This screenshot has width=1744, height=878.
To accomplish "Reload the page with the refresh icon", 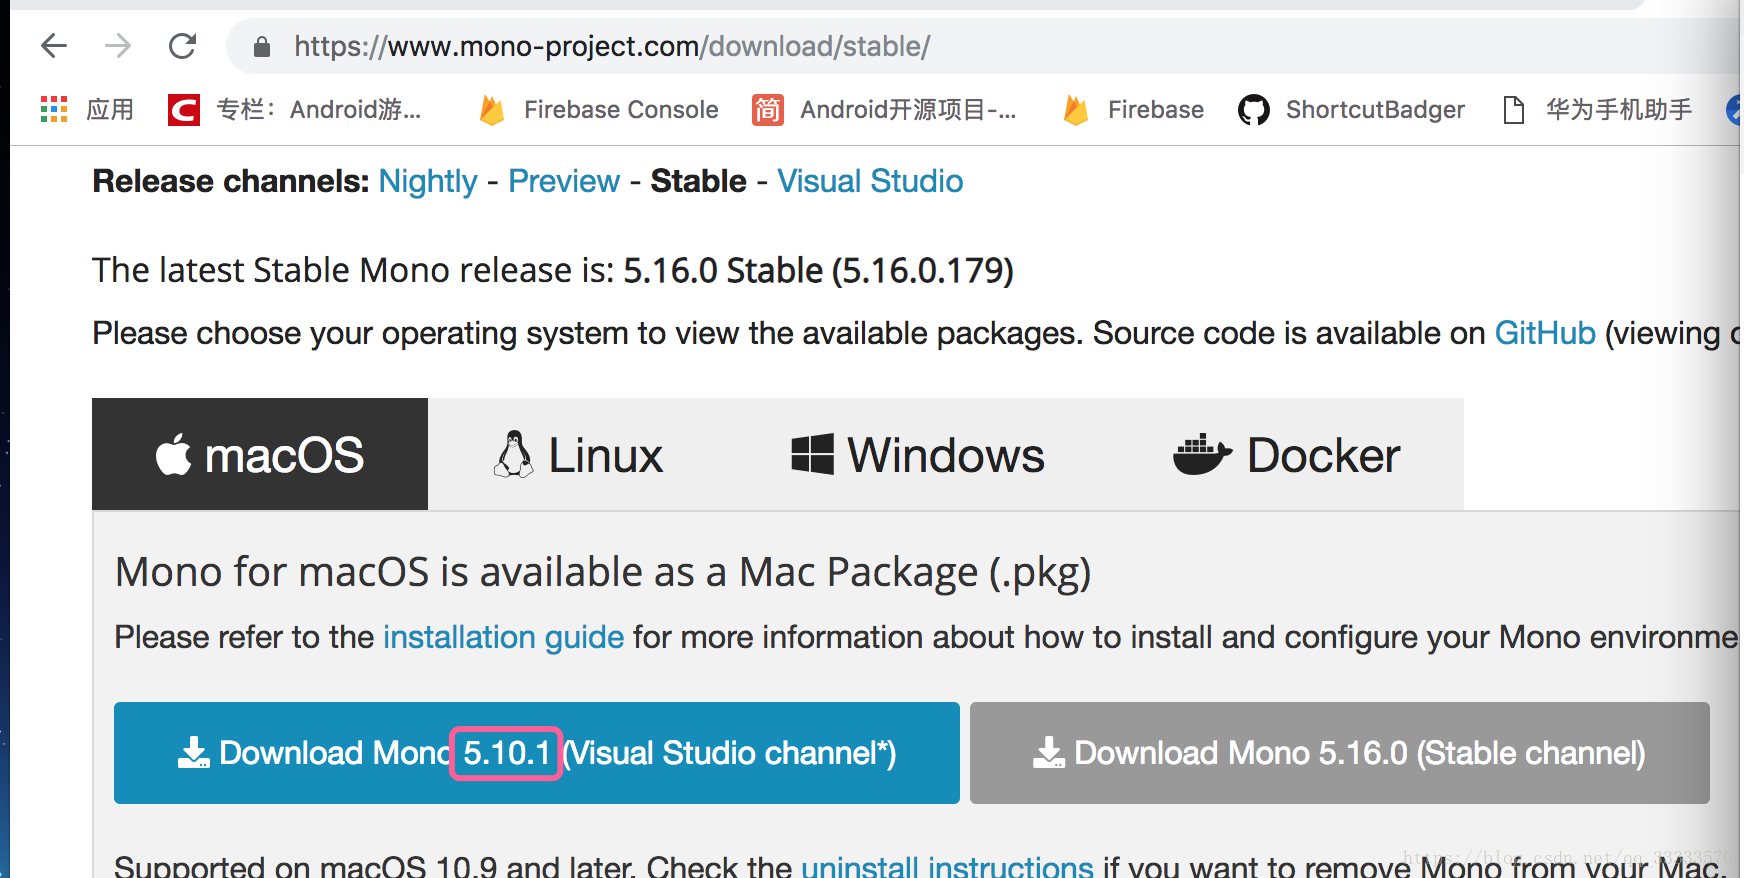I will pyautogui.click(x=182, y=45).
